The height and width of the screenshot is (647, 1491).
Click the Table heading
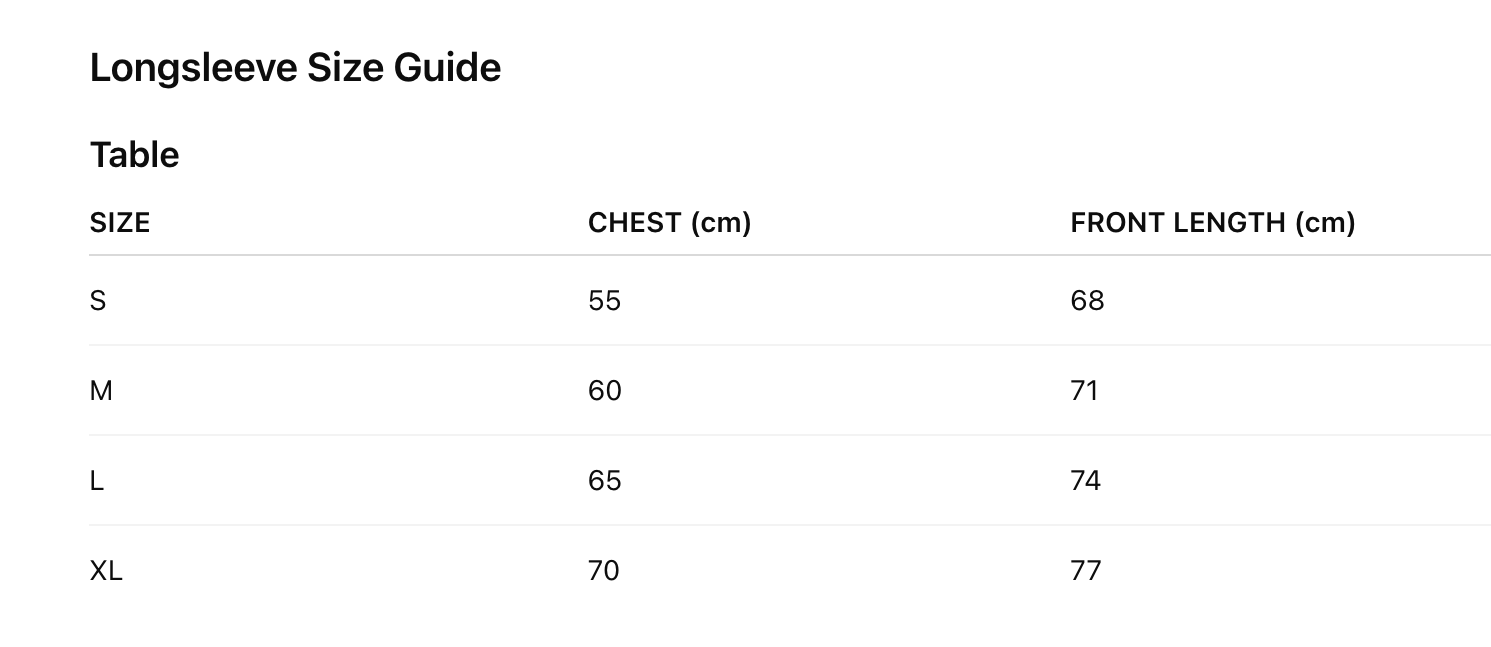point(134,155)
